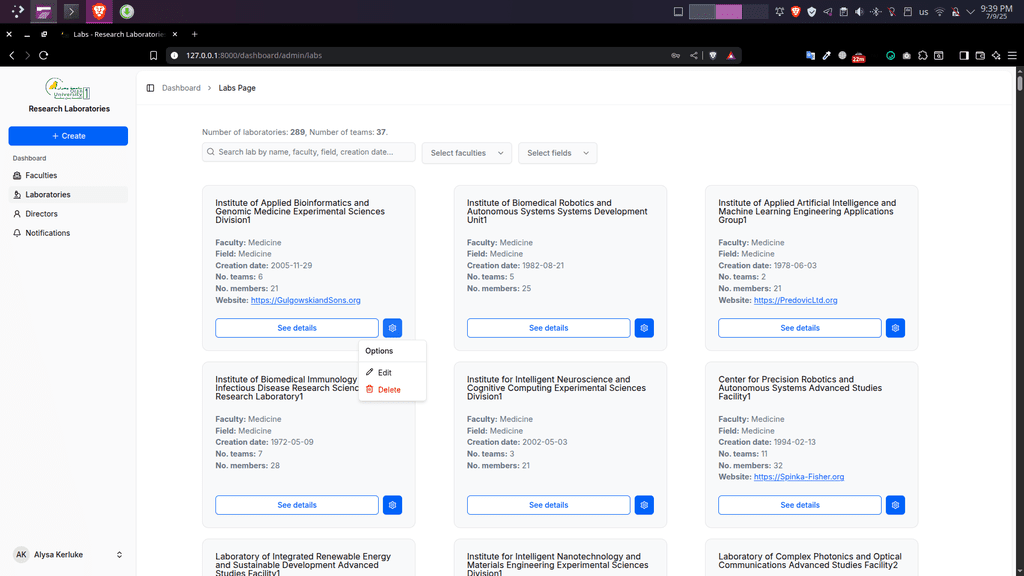Click the Brave Shields icon in address bar
1024x576 pixels.
coord(713,56)
